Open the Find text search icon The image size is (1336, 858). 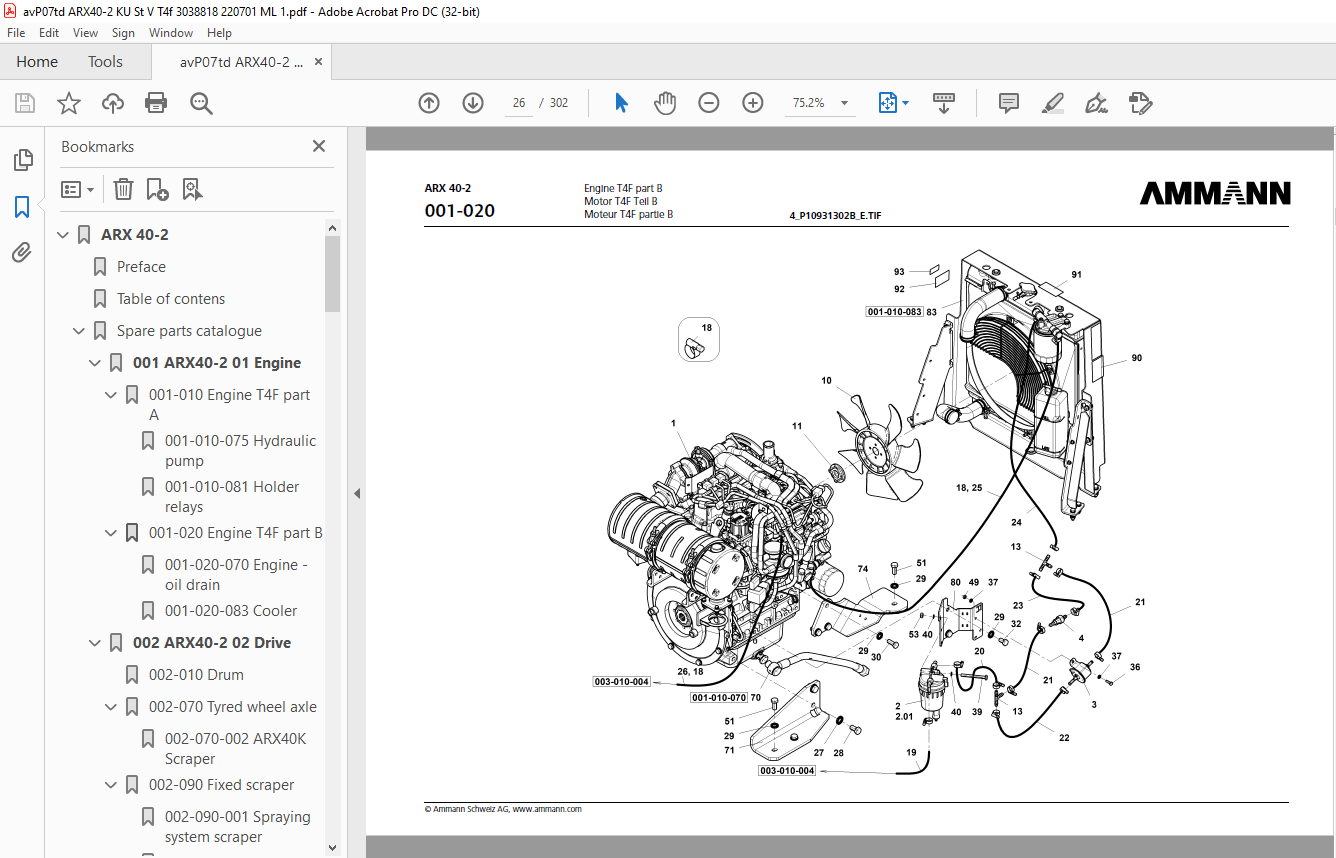201,103
